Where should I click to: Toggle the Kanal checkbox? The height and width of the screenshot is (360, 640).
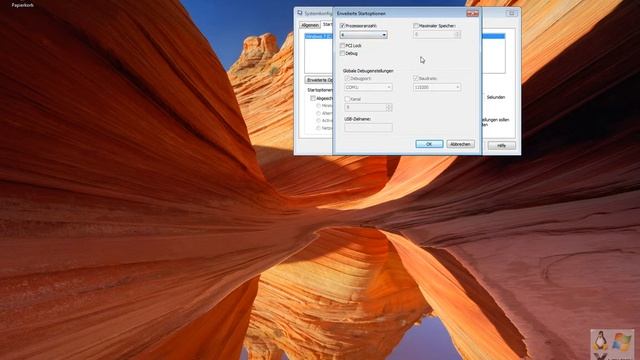pos(347,99)
